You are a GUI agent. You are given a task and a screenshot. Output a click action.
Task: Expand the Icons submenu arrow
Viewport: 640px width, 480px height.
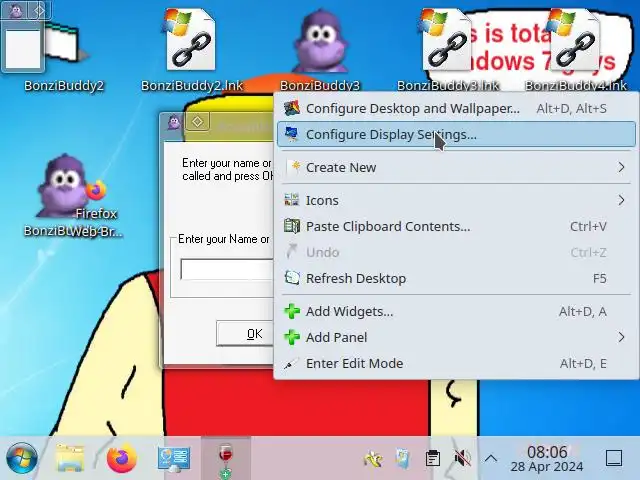tap(621, 200)
